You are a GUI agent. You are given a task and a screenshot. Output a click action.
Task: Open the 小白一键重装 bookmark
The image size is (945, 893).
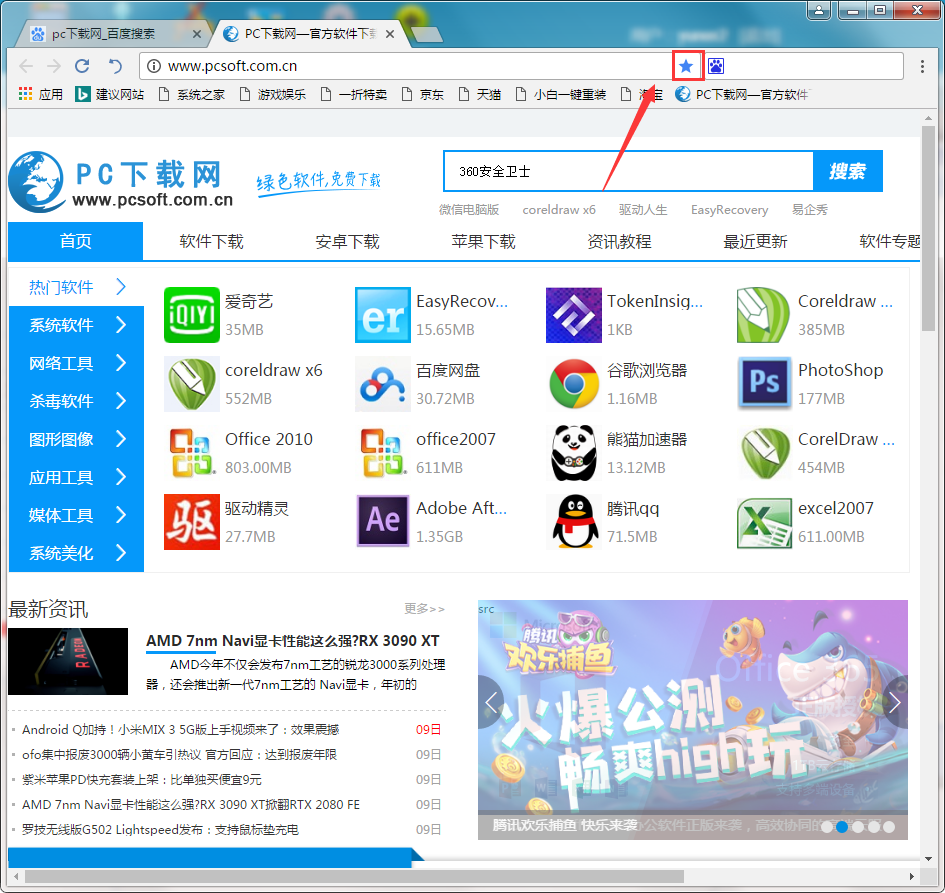pyautogui.click(x=561, y=95)
